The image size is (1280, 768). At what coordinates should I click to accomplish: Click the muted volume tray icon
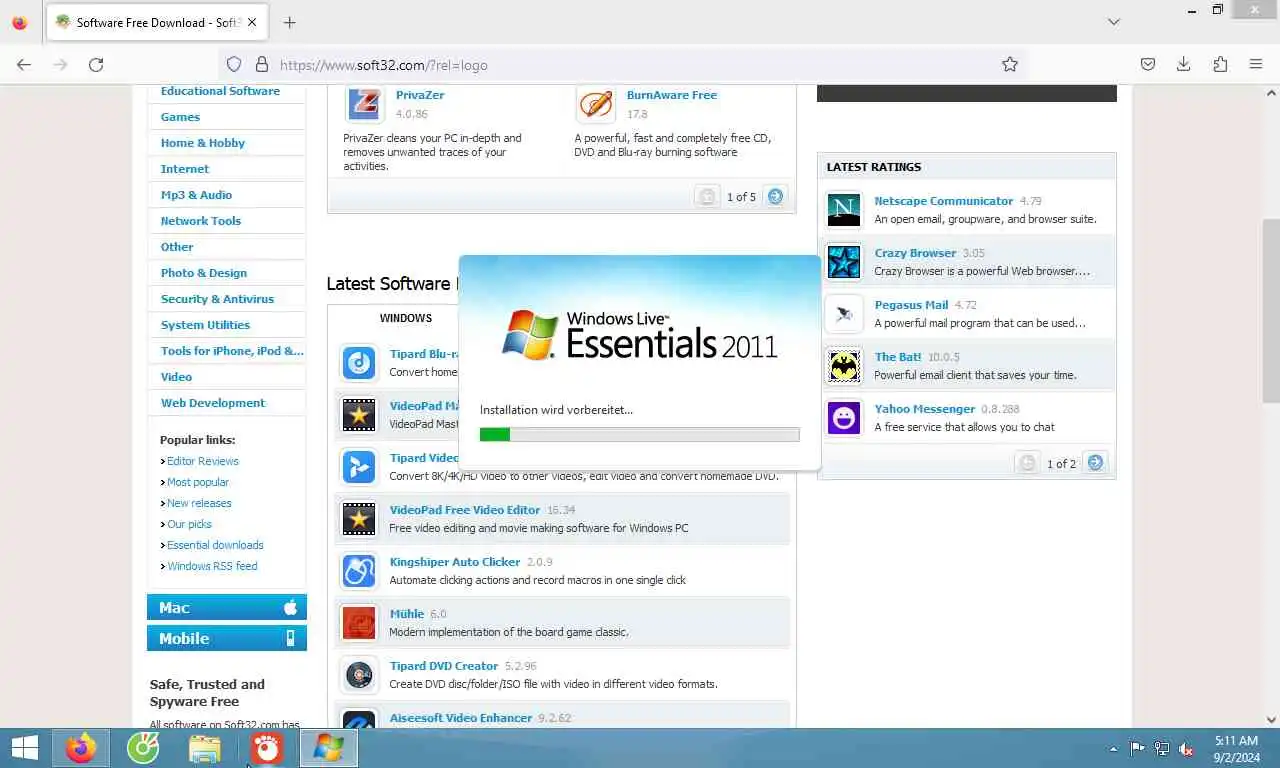coord(1186,749)
